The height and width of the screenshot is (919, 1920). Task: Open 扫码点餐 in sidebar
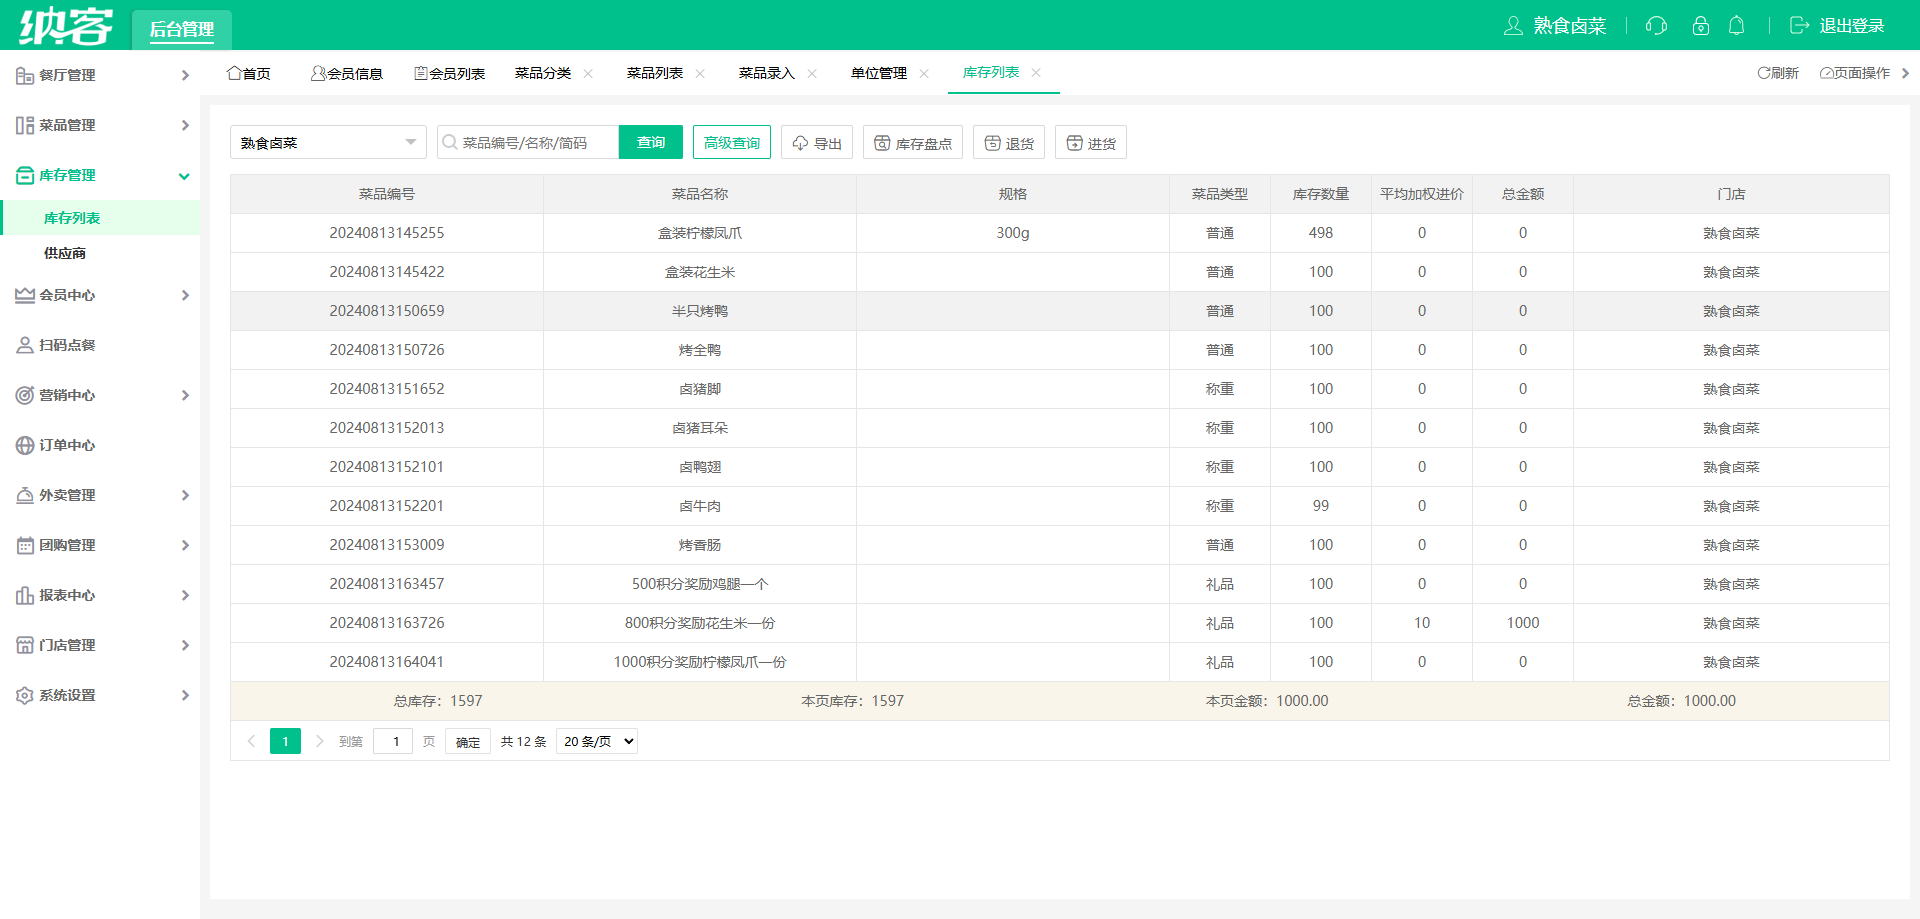(100, 345)
